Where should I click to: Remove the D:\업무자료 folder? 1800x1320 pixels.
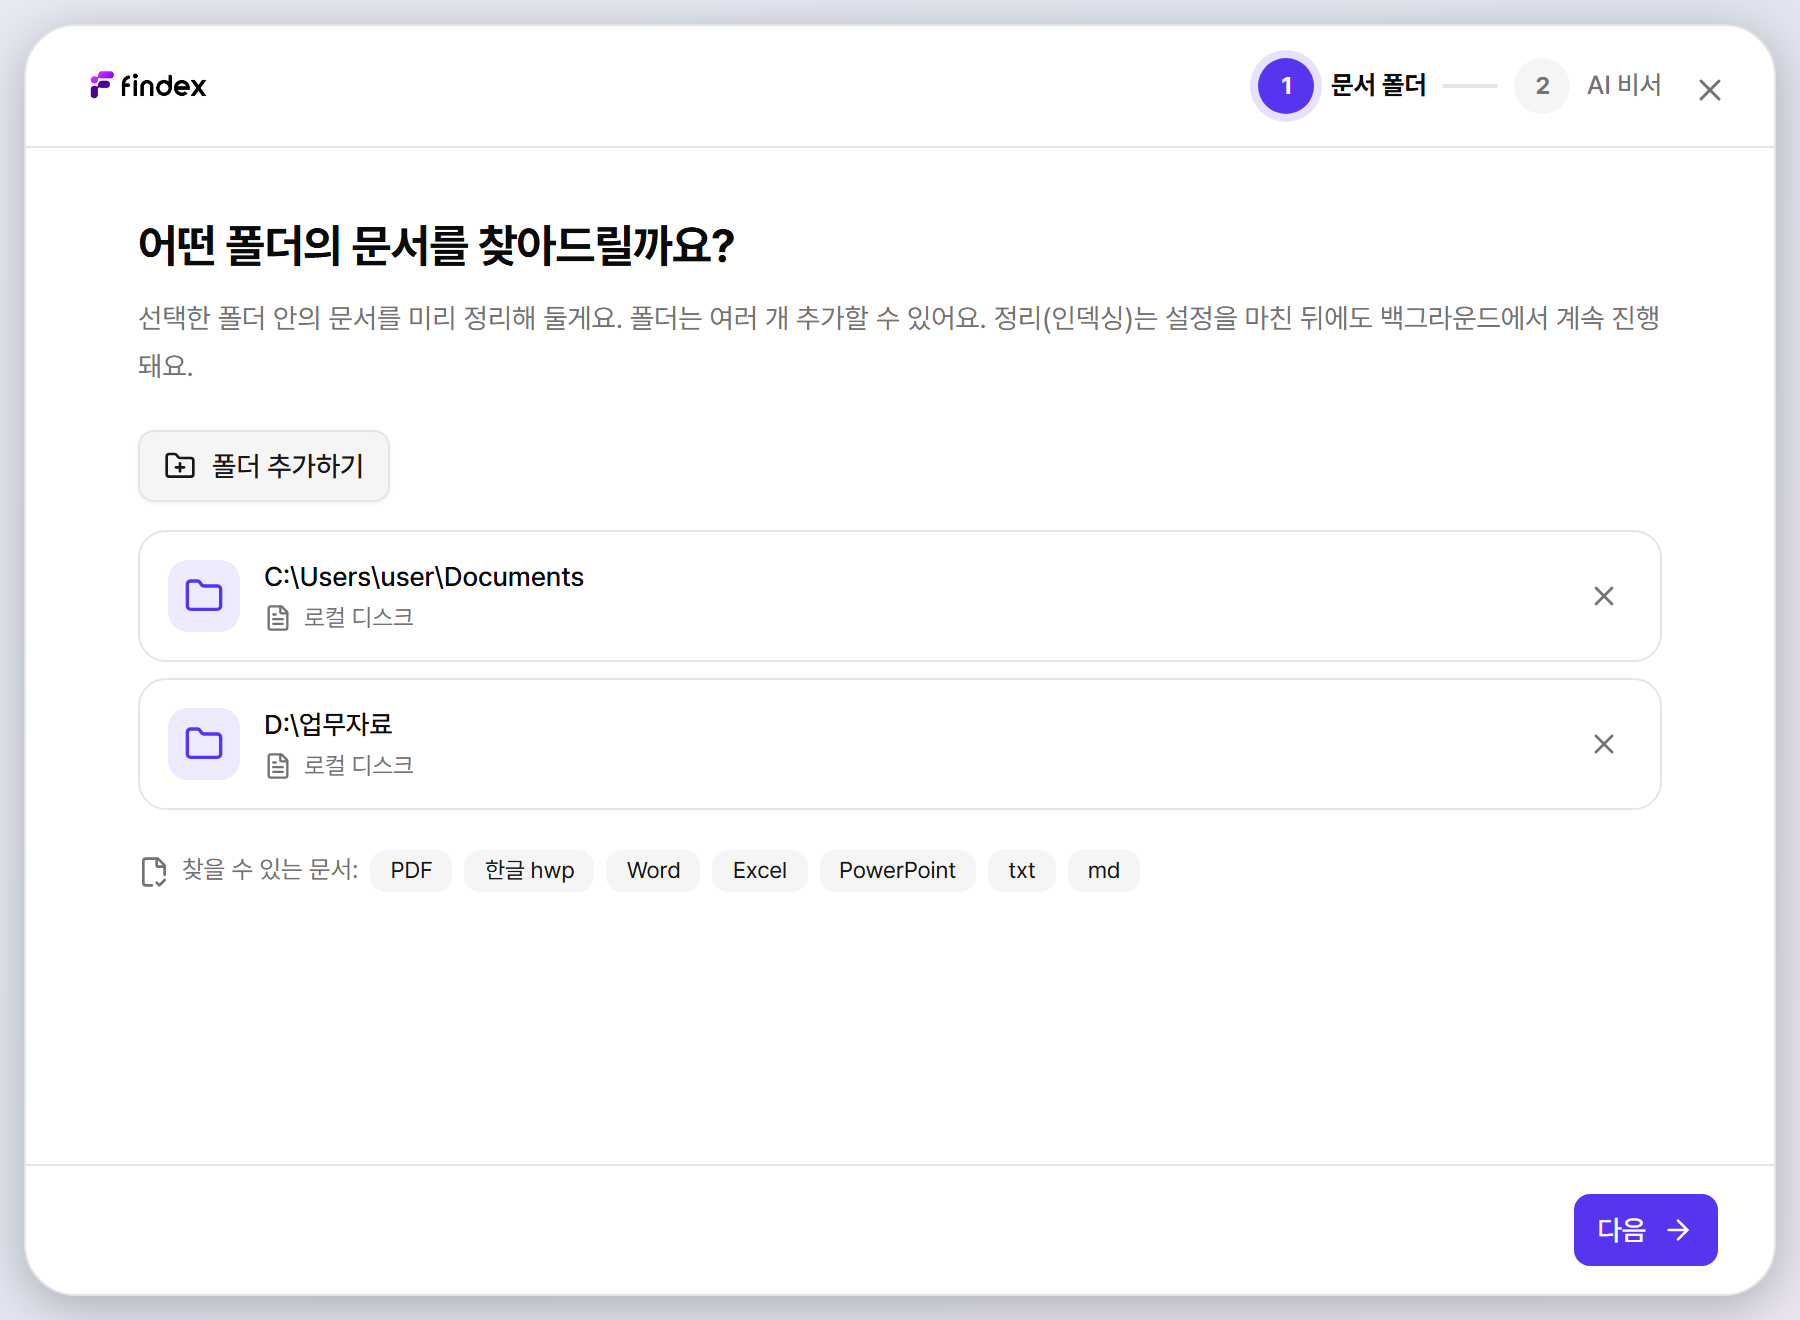pyautogui.click(x=1604, y=744)
